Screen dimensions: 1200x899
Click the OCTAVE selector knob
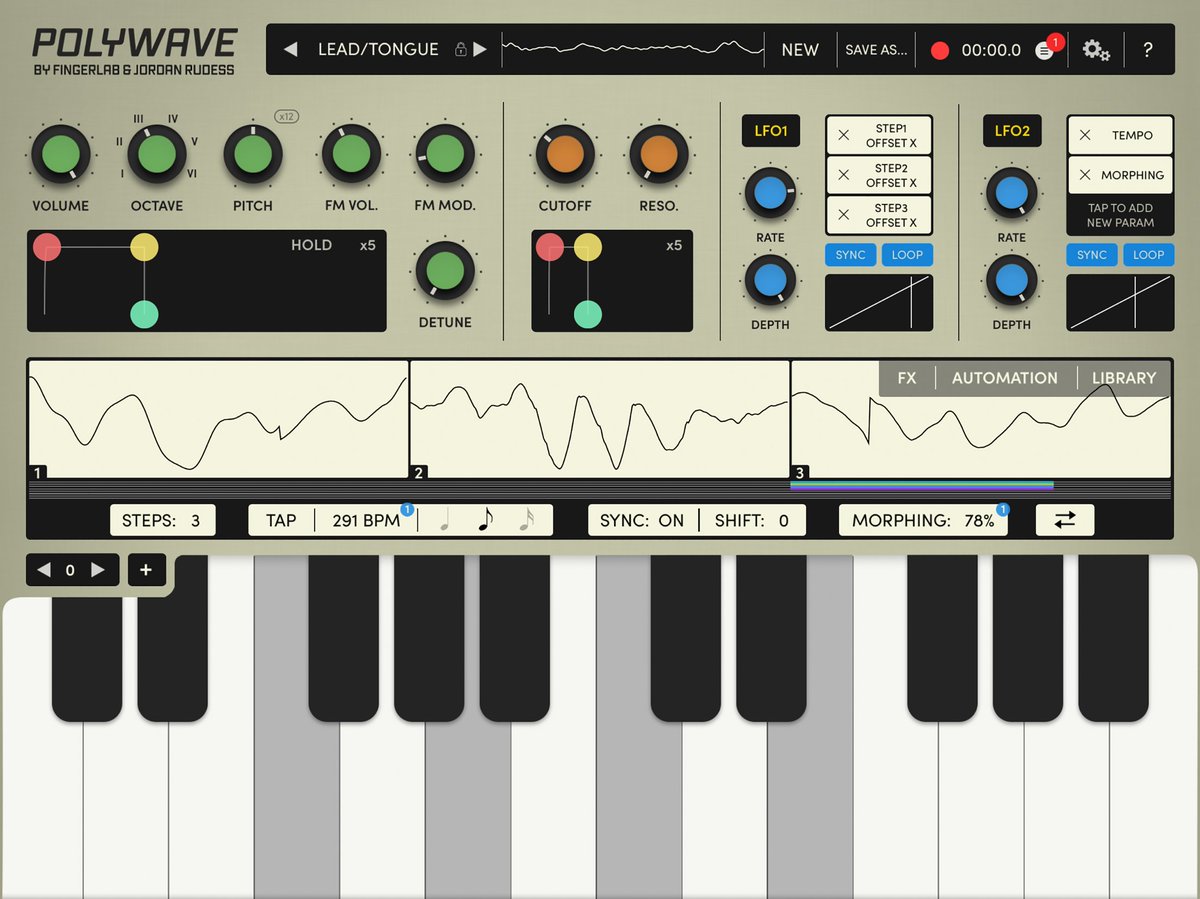click(x=156, y=154)
